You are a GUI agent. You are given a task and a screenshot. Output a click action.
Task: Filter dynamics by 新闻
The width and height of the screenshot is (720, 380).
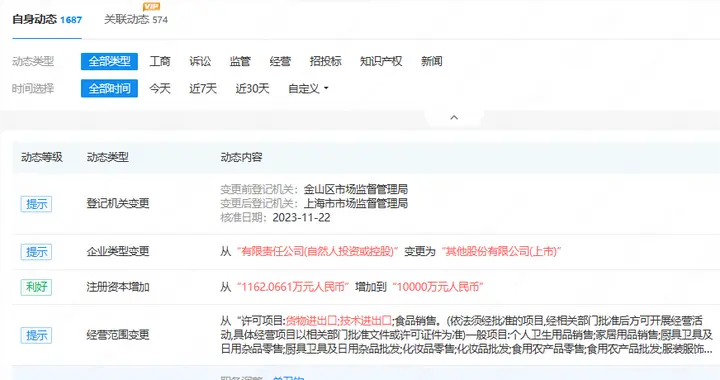click(432, 61)
